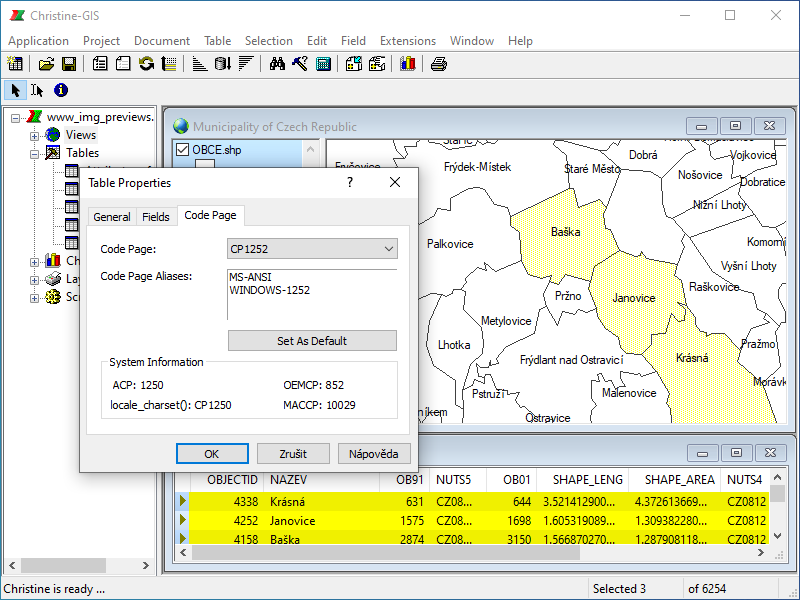Select the text edit cursor tool
This screenshot has height=600, width=800.
37,90
